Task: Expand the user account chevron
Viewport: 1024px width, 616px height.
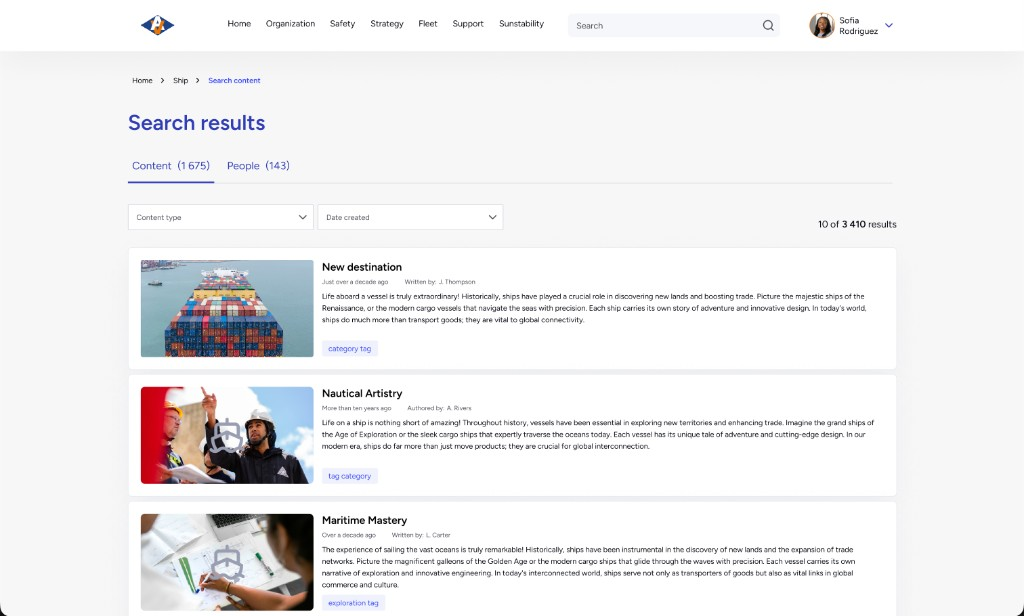Action: [x=889, y=25]
